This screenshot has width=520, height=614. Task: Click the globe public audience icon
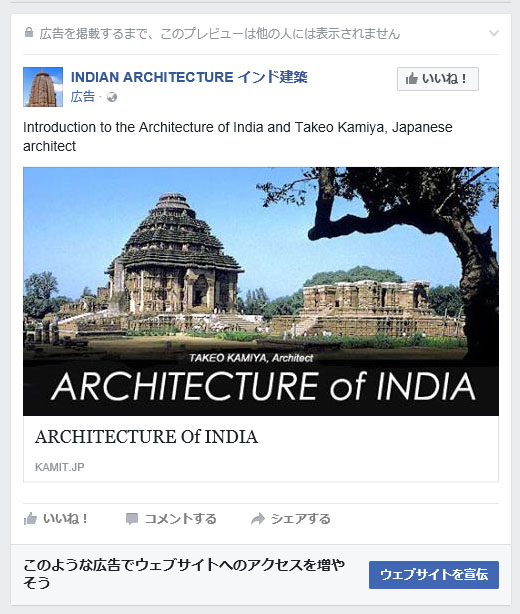click(x=112, y=97)
